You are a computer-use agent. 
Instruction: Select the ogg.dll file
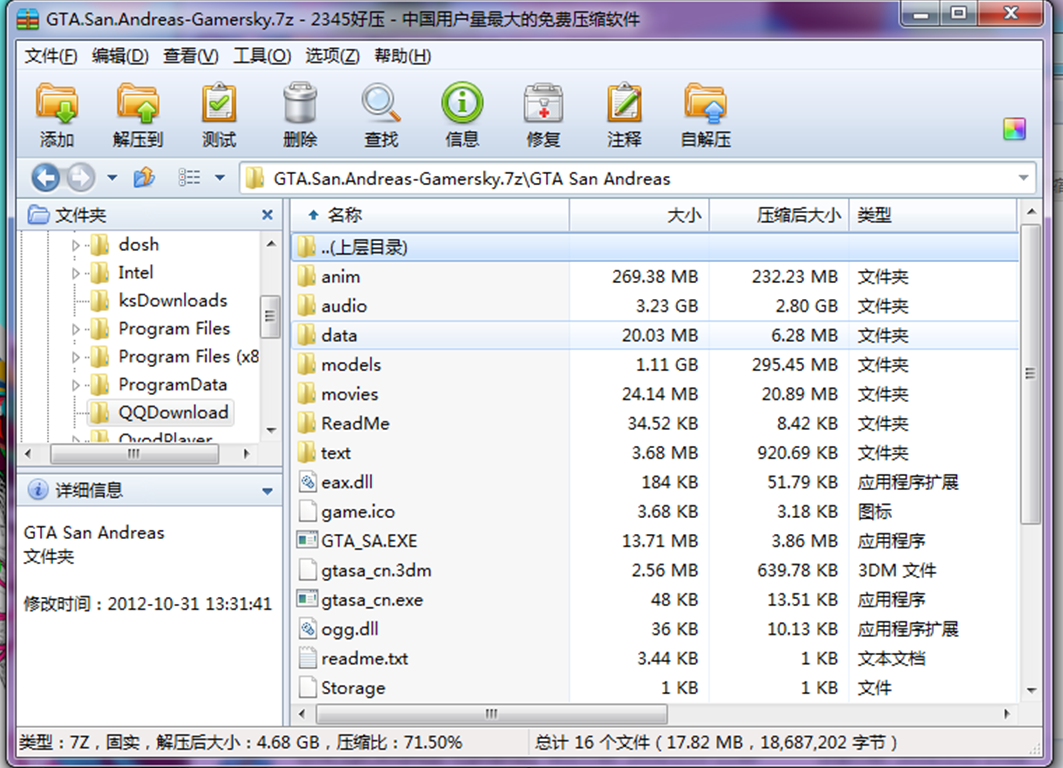(656, 629)
